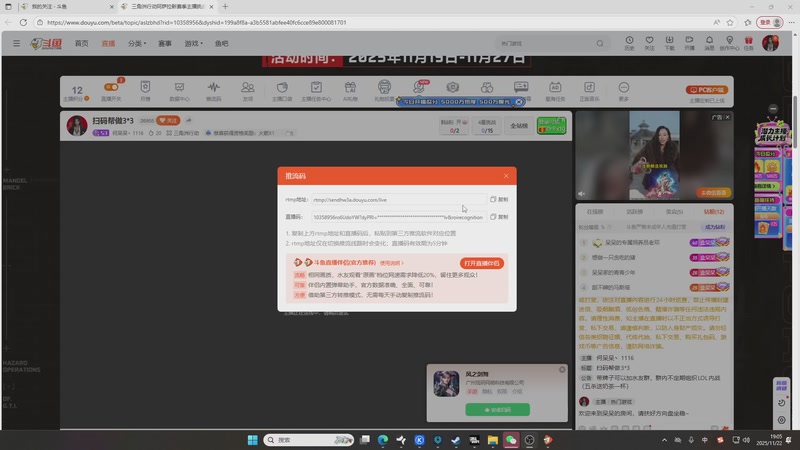Open the 数据中心 icon in streamer toolbar

pyautogui.click(x=179, y=91)
